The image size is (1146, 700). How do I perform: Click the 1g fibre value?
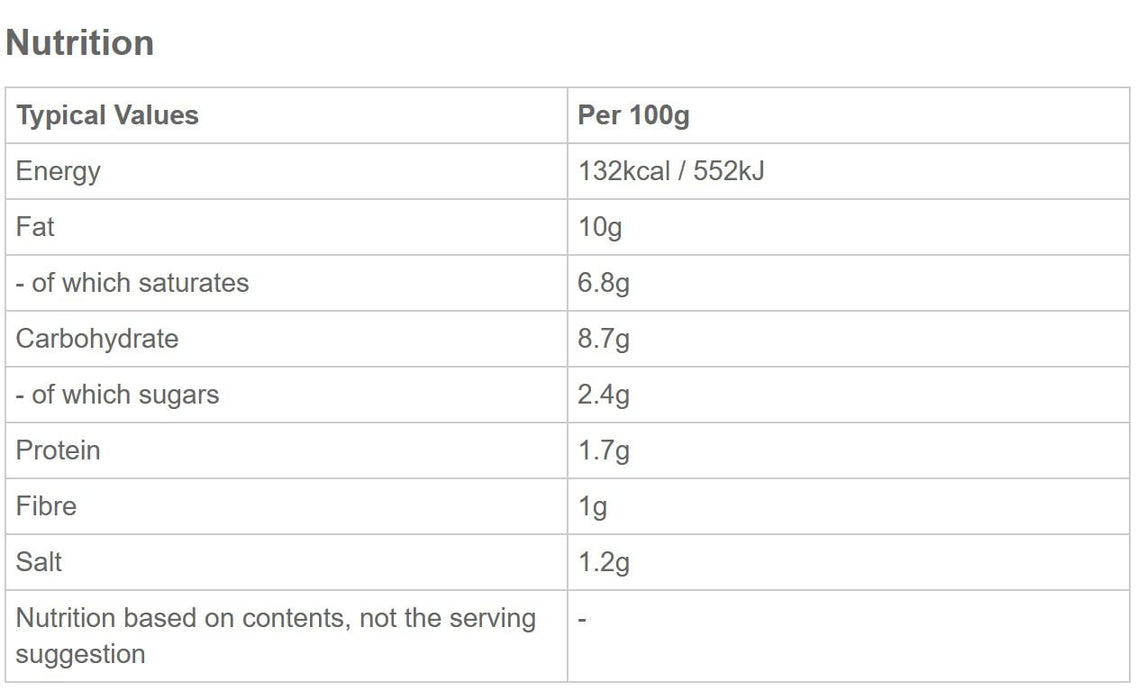pyautogui.click(x=593, y=507)
